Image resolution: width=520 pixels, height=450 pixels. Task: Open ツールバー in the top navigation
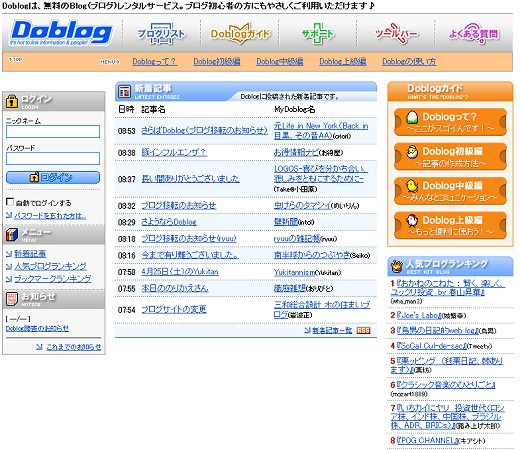396,34
